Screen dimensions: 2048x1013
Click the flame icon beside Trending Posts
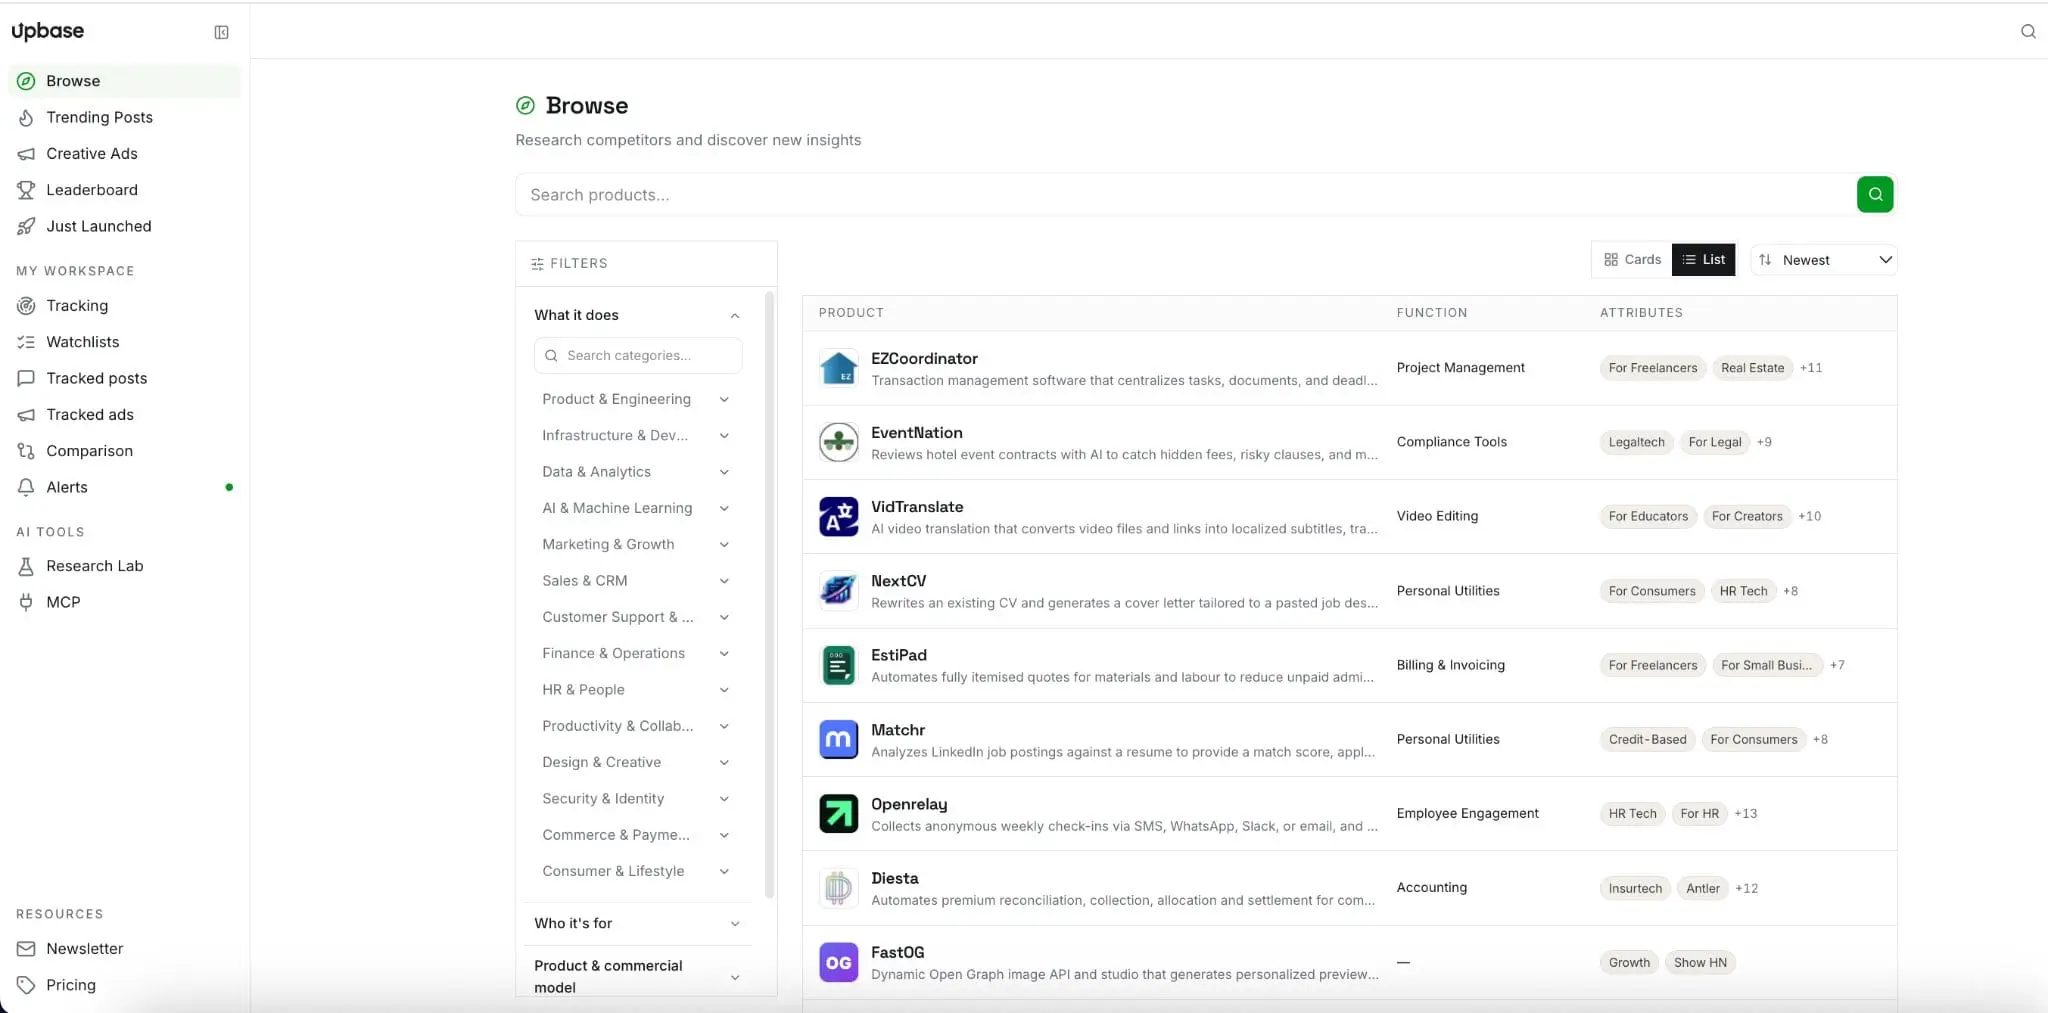pyautogui.click(x=26, y=117)
